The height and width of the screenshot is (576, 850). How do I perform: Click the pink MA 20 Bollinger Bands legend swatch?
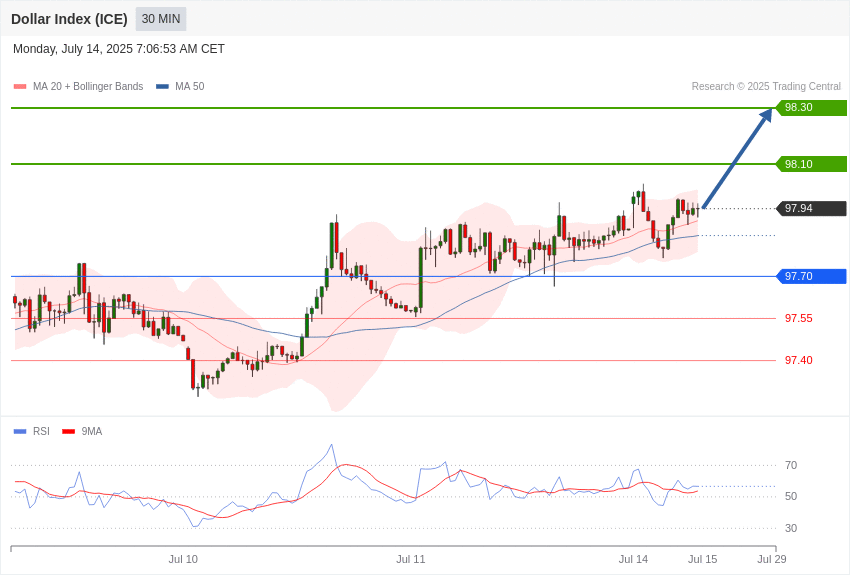pos(20,87)
